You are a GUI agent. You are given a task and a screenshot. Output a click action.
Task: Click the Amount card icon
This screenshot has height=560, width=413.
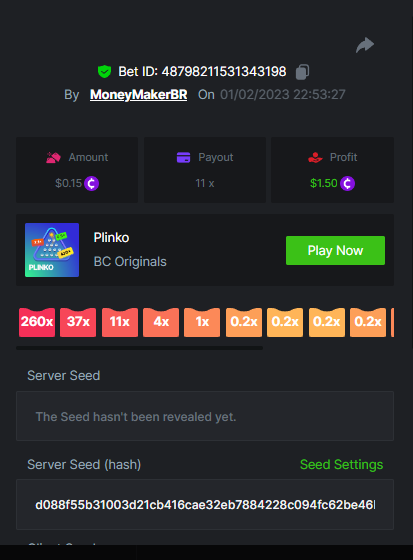pos(53,157)
